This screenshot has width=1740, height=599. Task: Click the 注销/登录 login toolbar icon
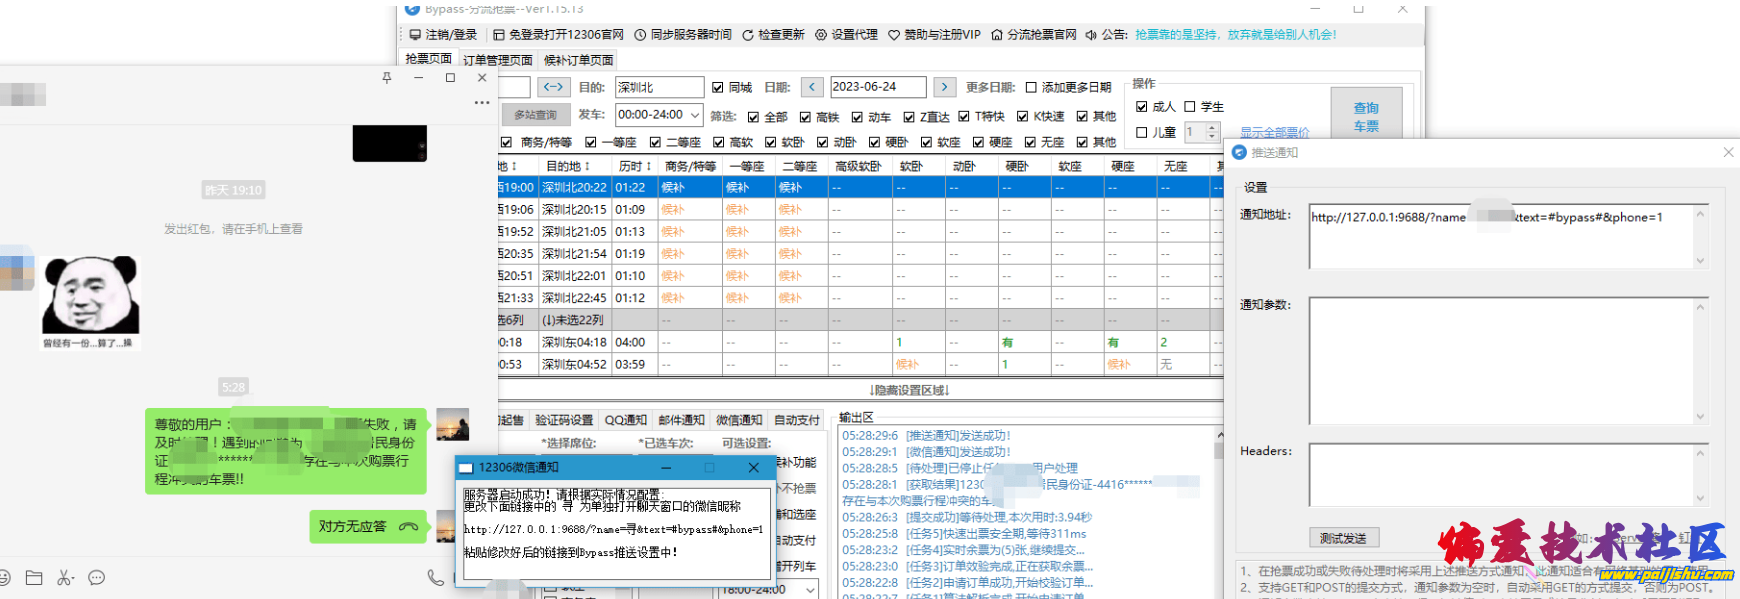coord(415,35)
